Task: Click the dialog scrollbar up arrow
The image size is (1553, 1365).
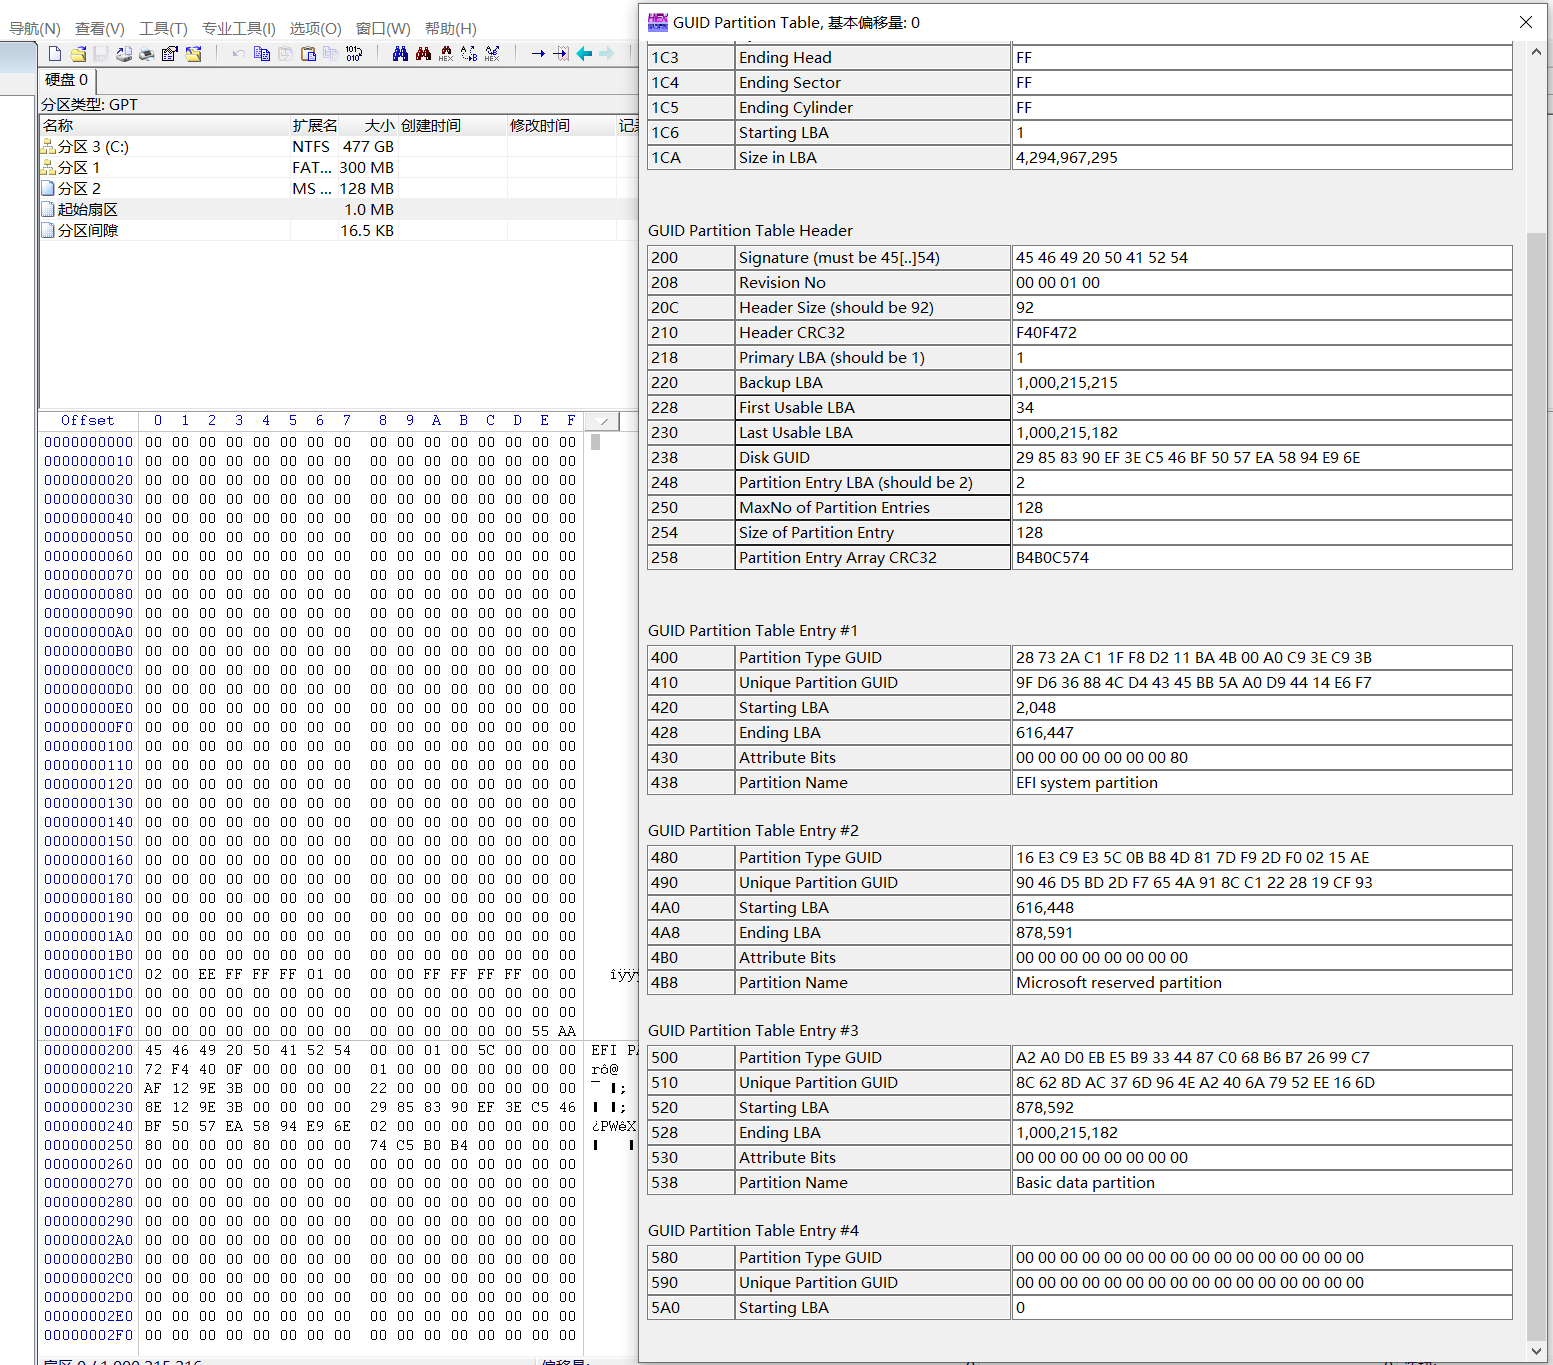Action: 1537,53
